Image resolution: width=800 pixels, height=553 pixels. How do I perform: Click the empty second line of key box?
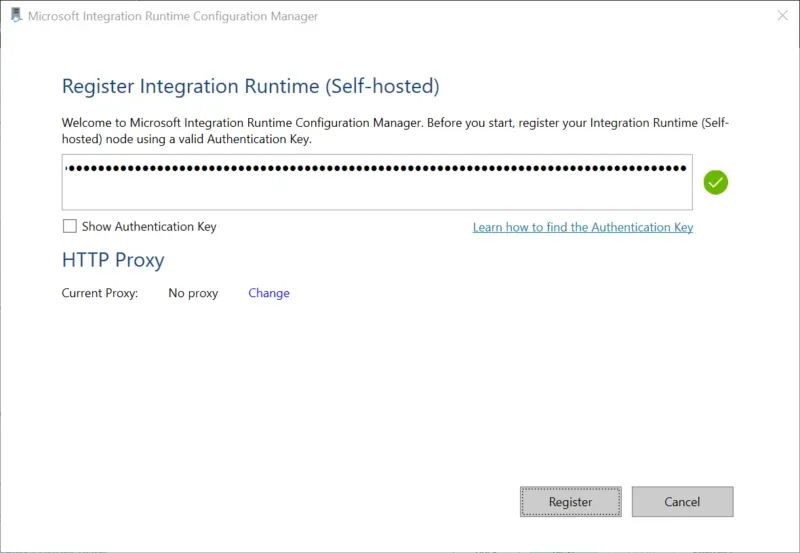coord(377,194)
